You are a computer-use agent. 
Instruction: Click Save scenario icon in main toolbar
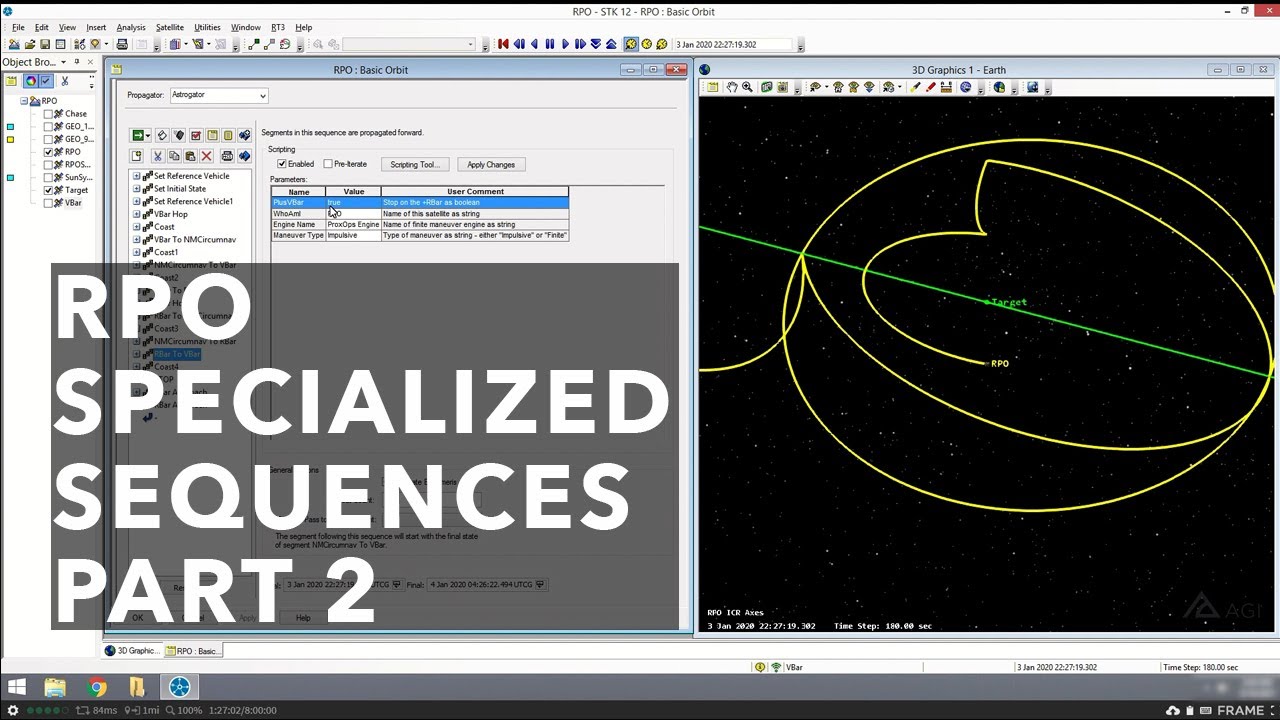pos(45,44)
